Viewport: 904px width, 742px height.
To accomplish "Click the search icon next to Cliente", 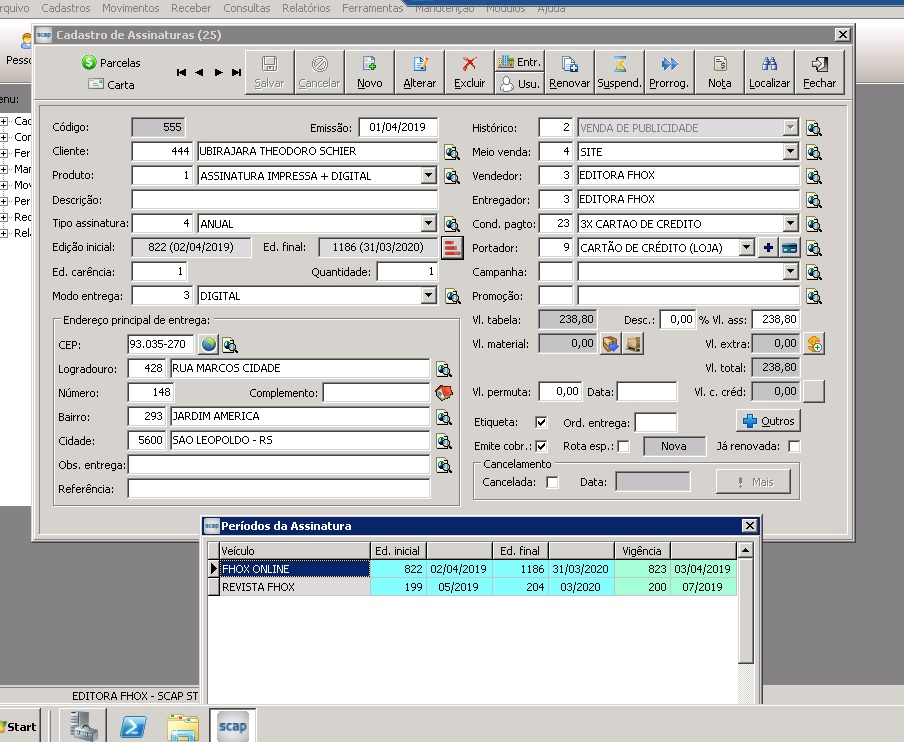I will coord(452,152).
